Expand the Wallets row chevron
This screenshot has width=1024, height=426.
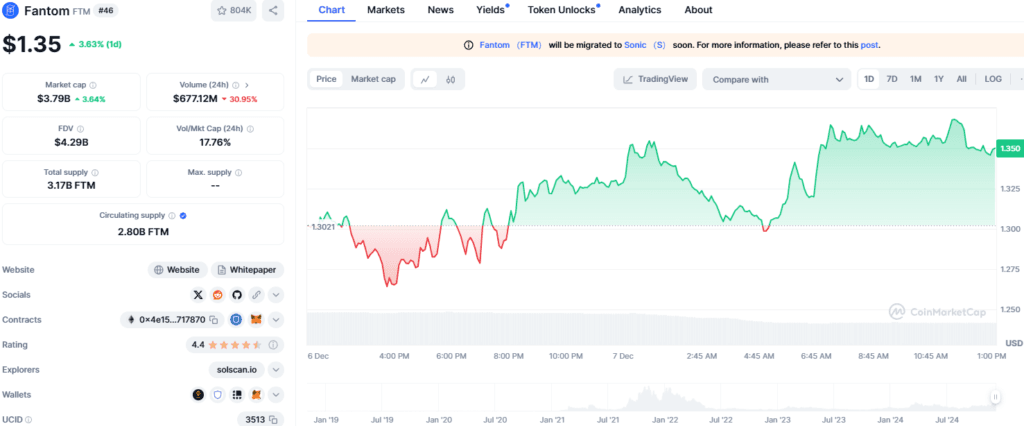pos(276,395)
